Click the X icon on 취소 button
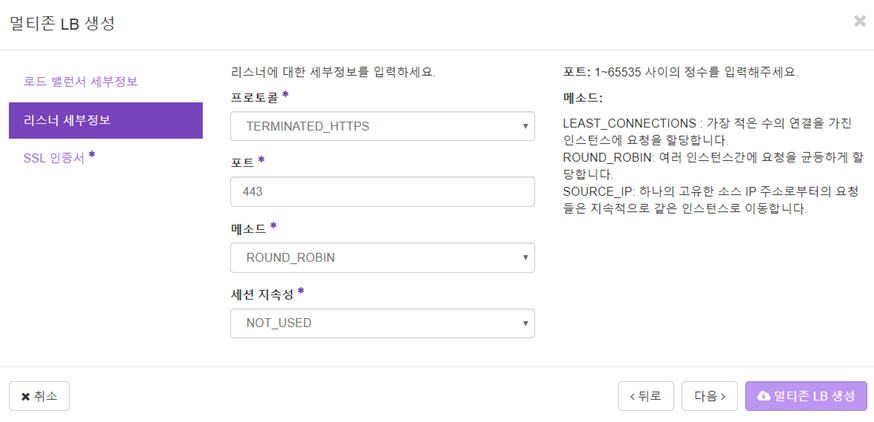874x422 pixels. [25, 396]
